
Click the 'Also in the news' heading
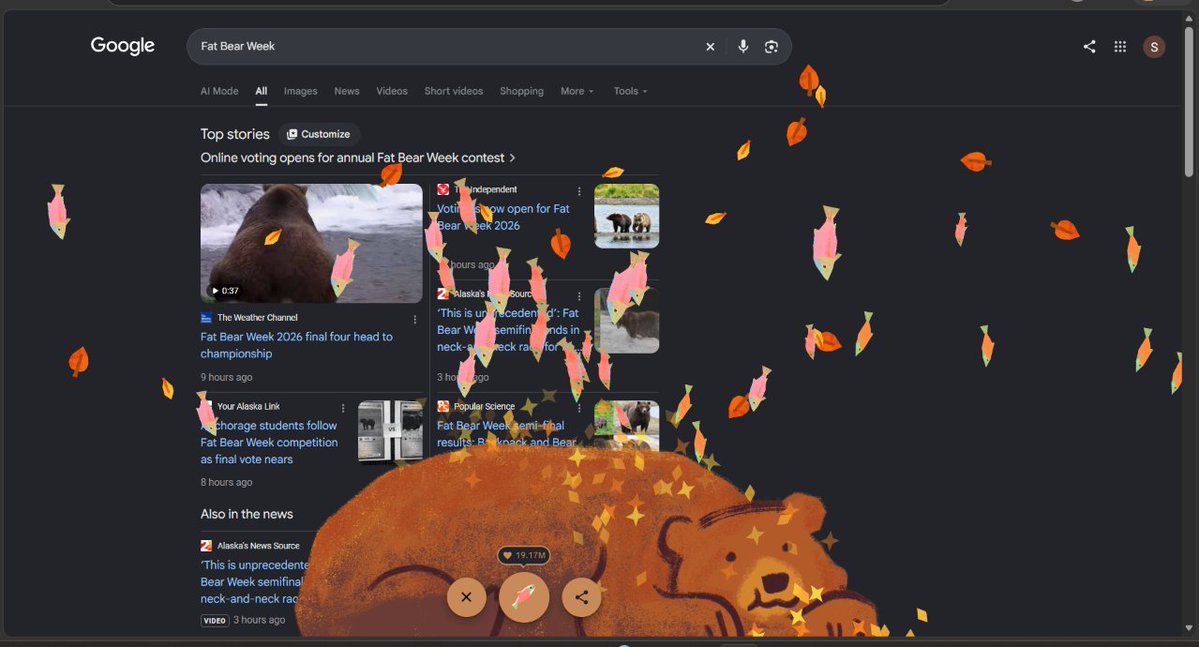[x=247, y=514]
